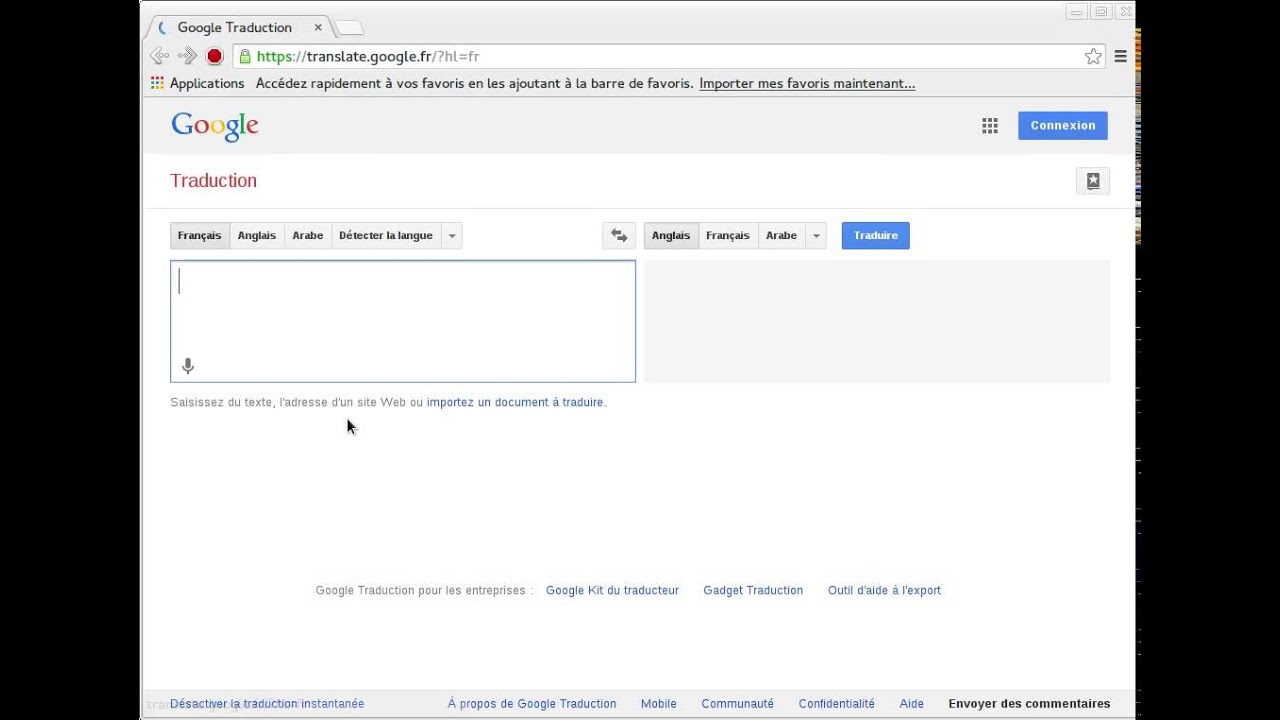Select Anglais as target language
The image size is (1280, 720).
(x=671, y=235)
